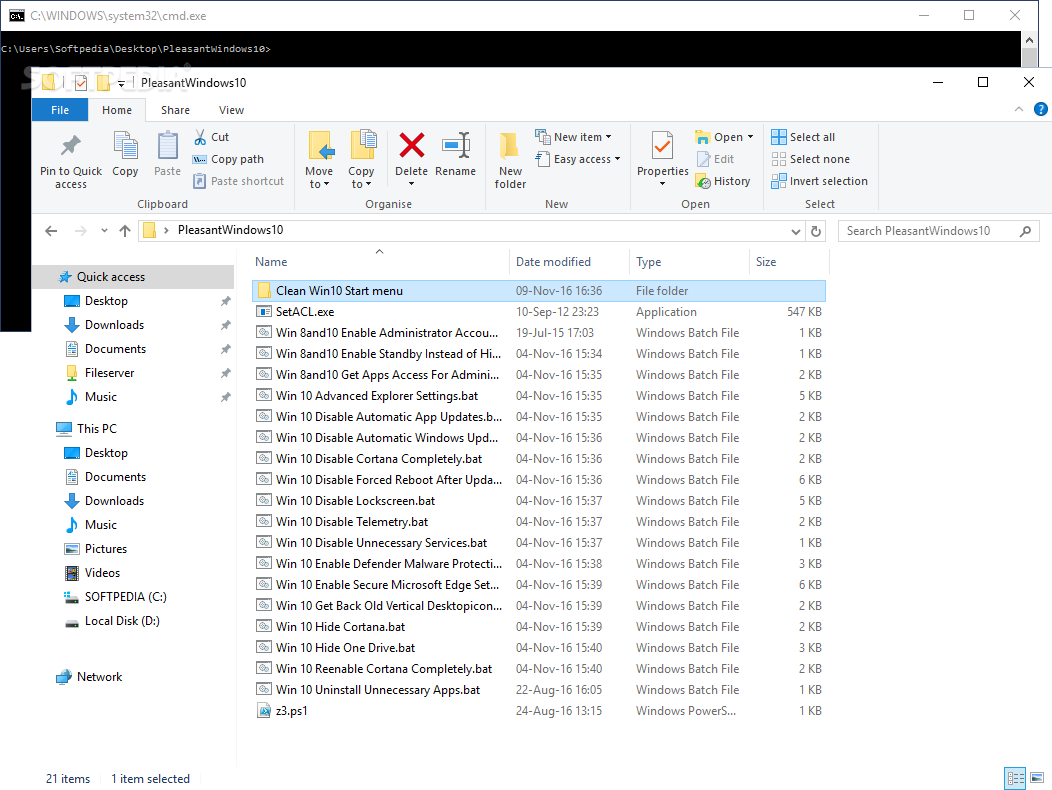This screenshot has width=1052, height=790.
Task: Click quick access toolbar Properties icon
Action: tap(81, 83)
